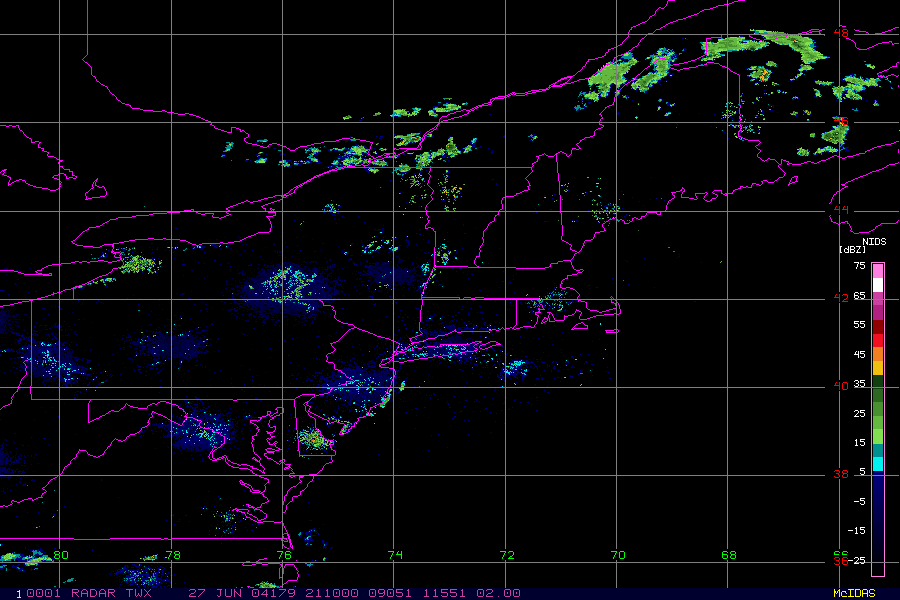The height and width of the screenshot is (600, 900).
Task: Click the pink 75 dBZ color band
Action: (878, 271)
